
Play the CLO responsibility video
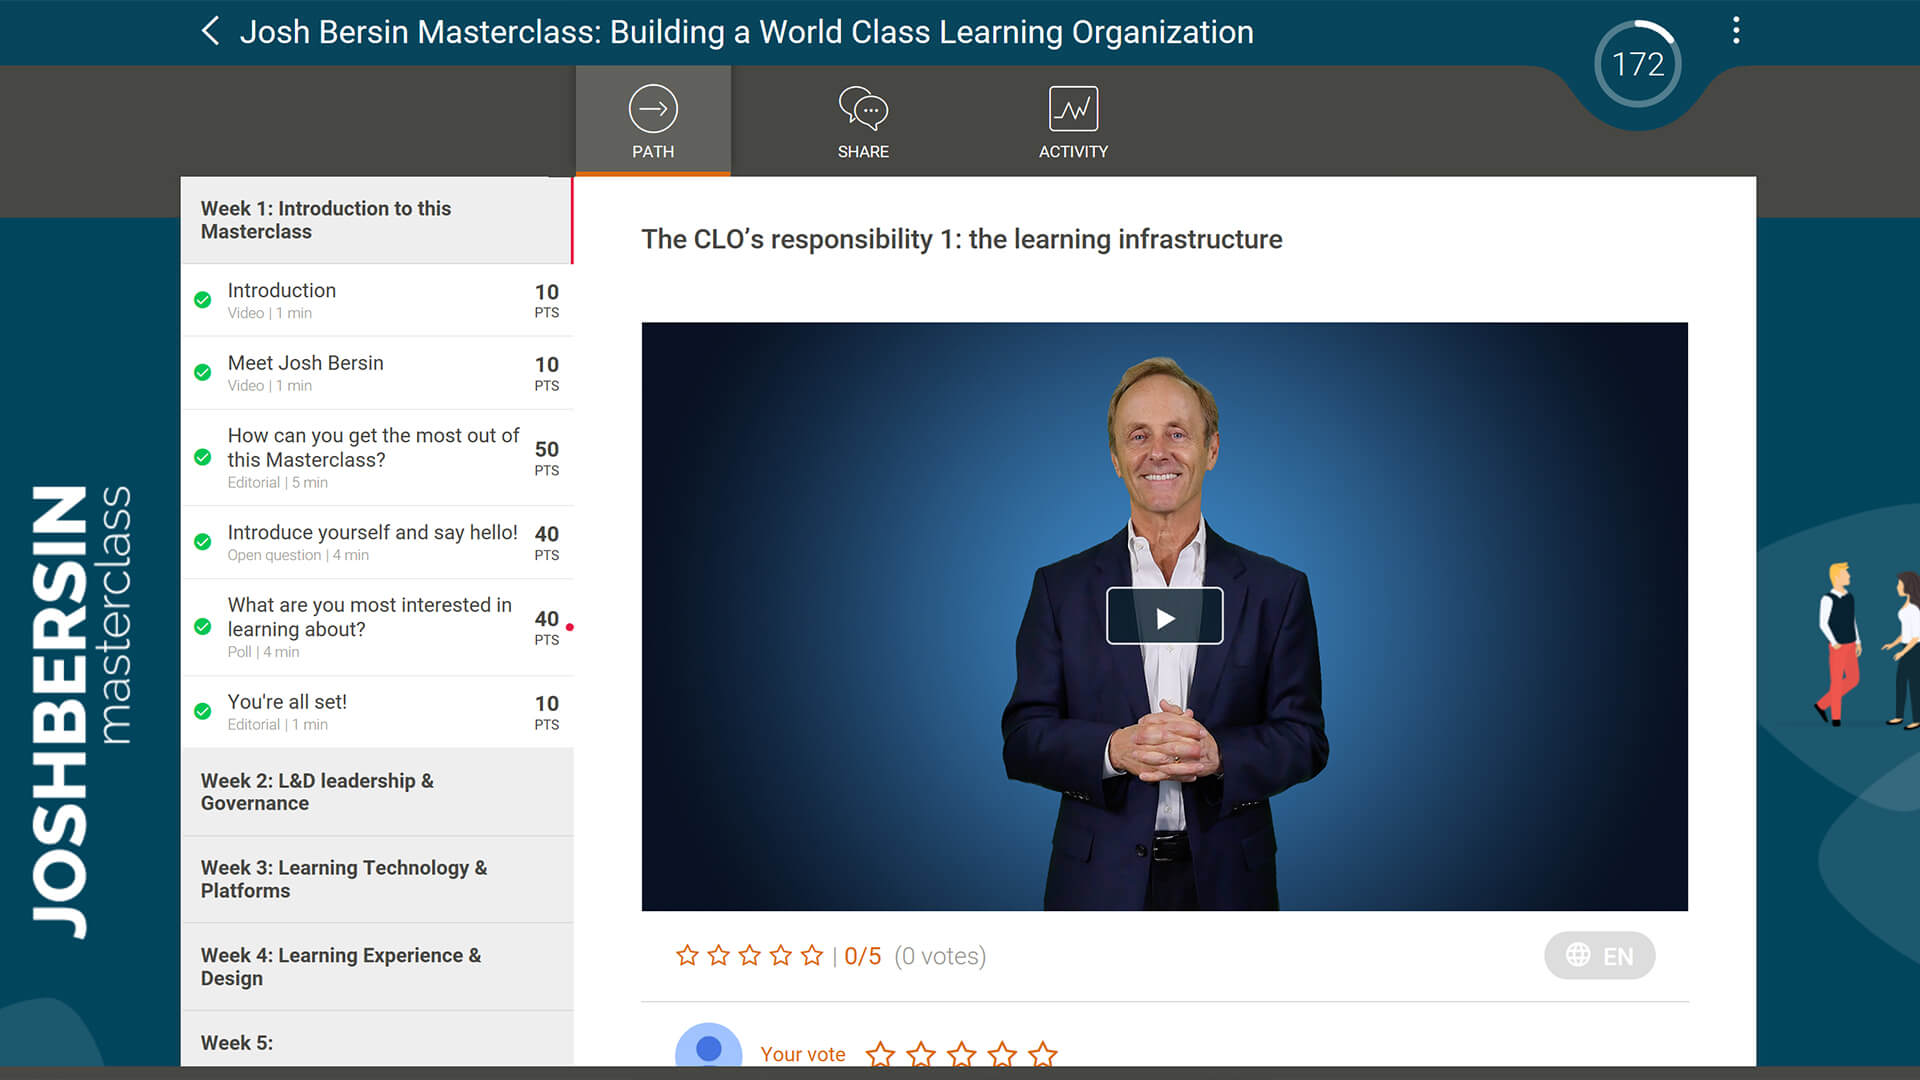coord(1164,617)
